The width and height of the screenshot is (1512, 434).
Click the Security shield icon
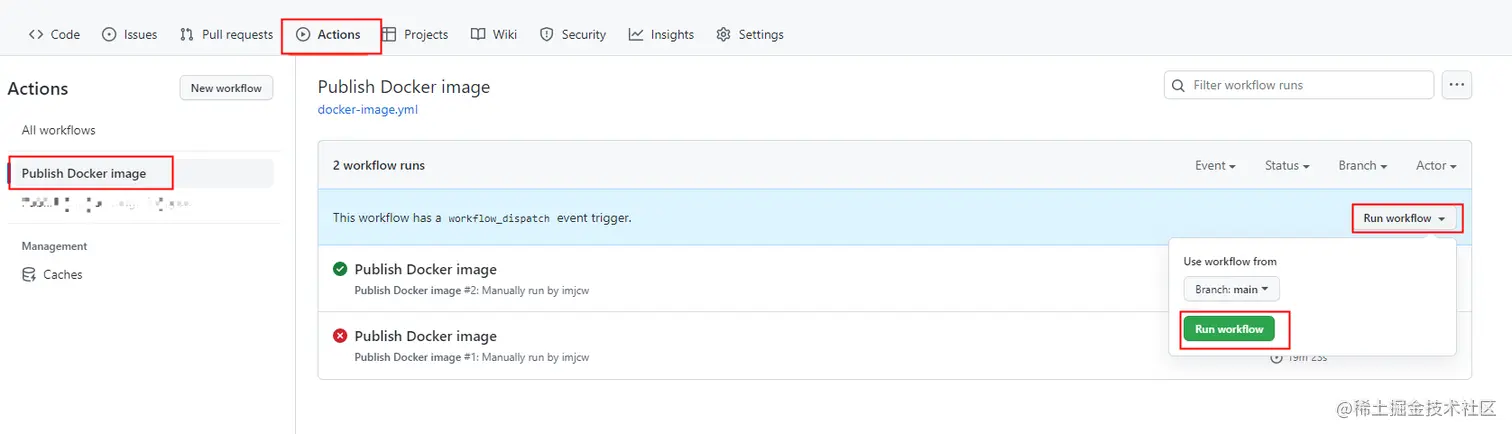coord(546,35)
